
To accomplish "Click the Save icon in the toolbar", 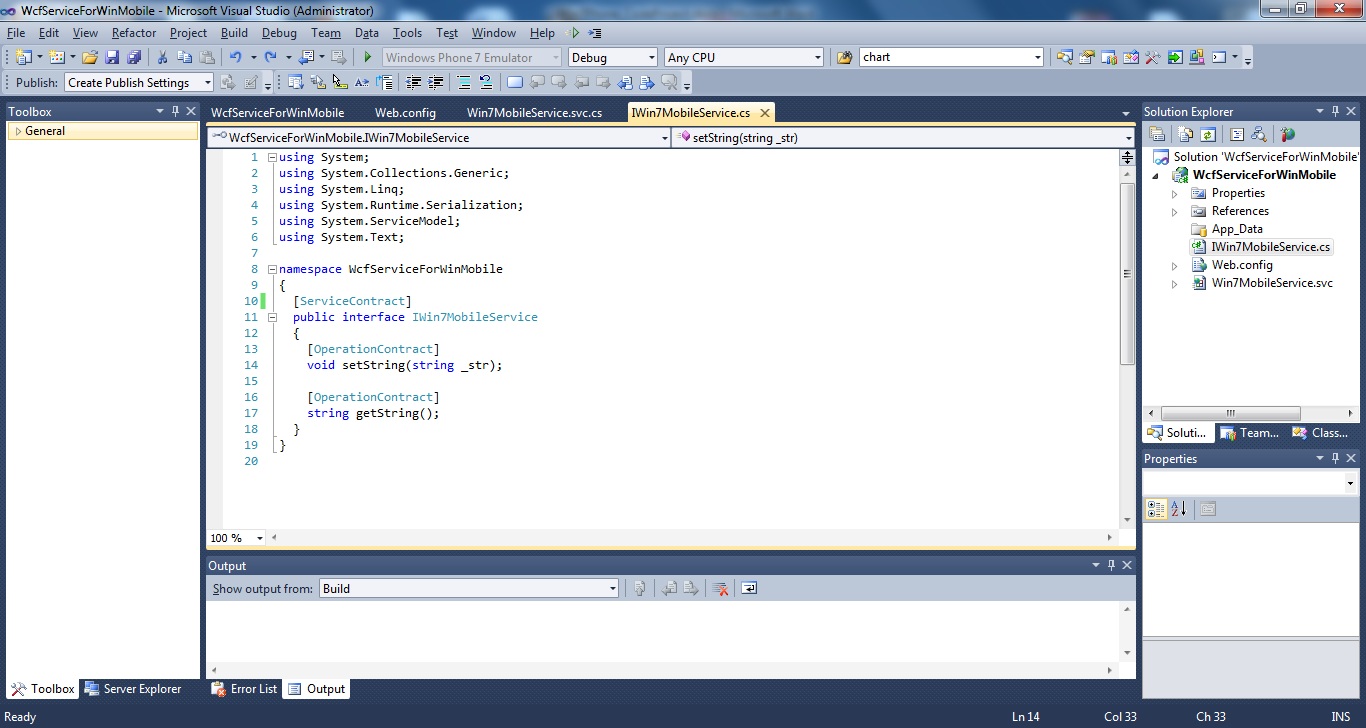I will (112, 57).
